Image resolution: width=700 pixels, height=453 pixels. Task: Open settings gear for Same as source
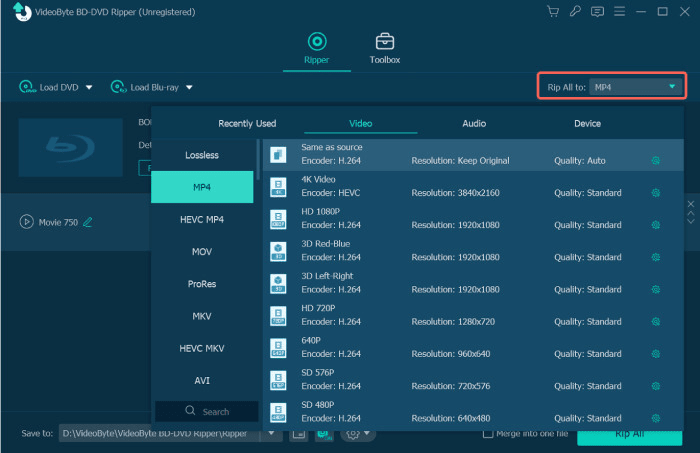pos(655,161)
